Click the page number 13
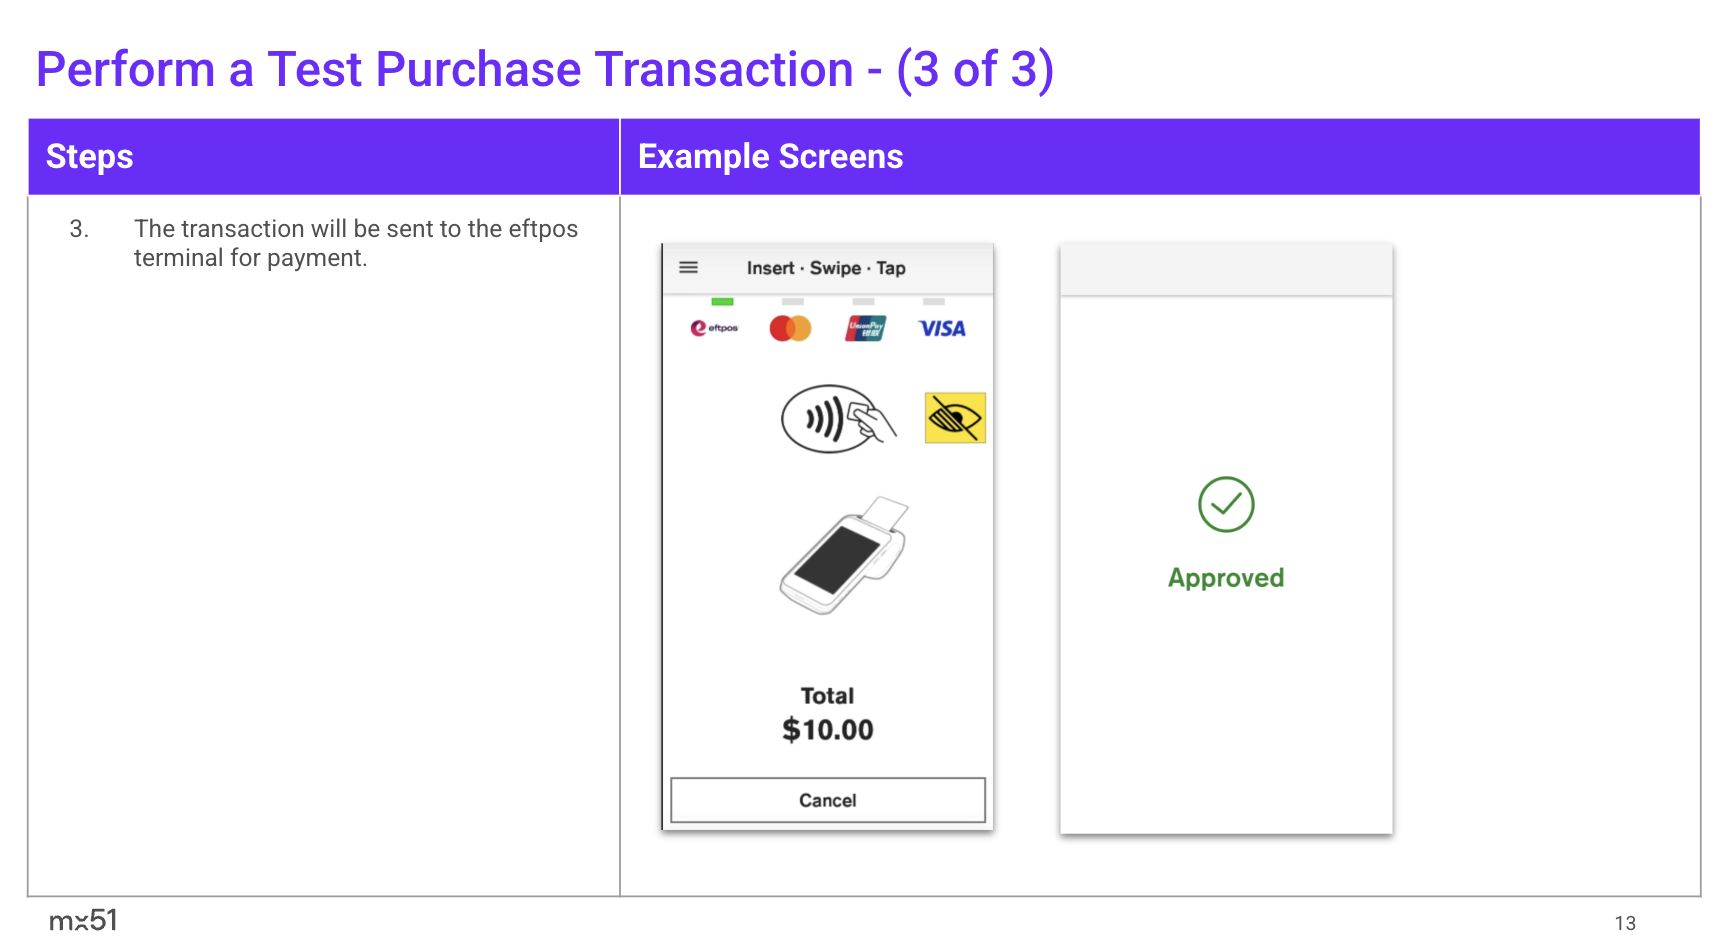Viewport: 1718px width, 944px height. pos(1624,923)
